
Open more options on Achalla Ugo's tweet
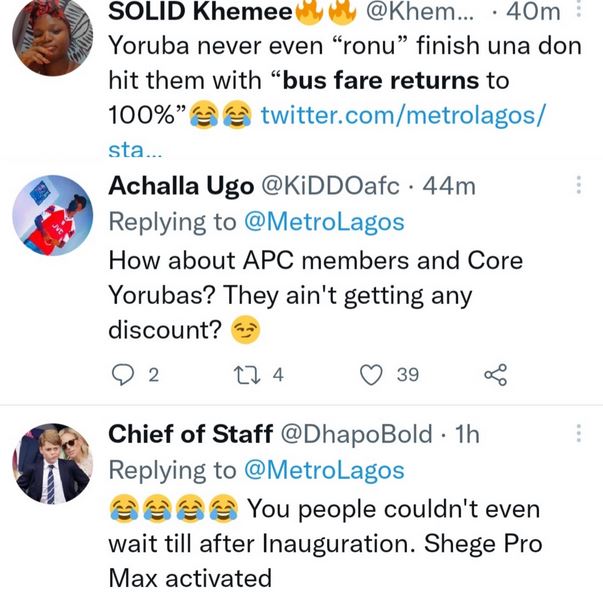[579, 186]
